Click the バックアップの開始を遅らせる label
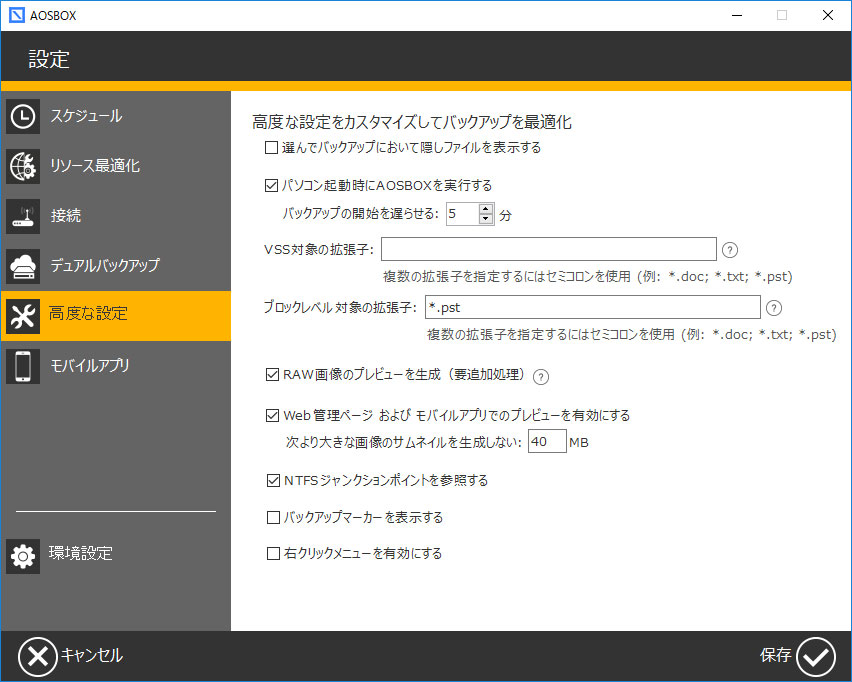 coord(360,214)
